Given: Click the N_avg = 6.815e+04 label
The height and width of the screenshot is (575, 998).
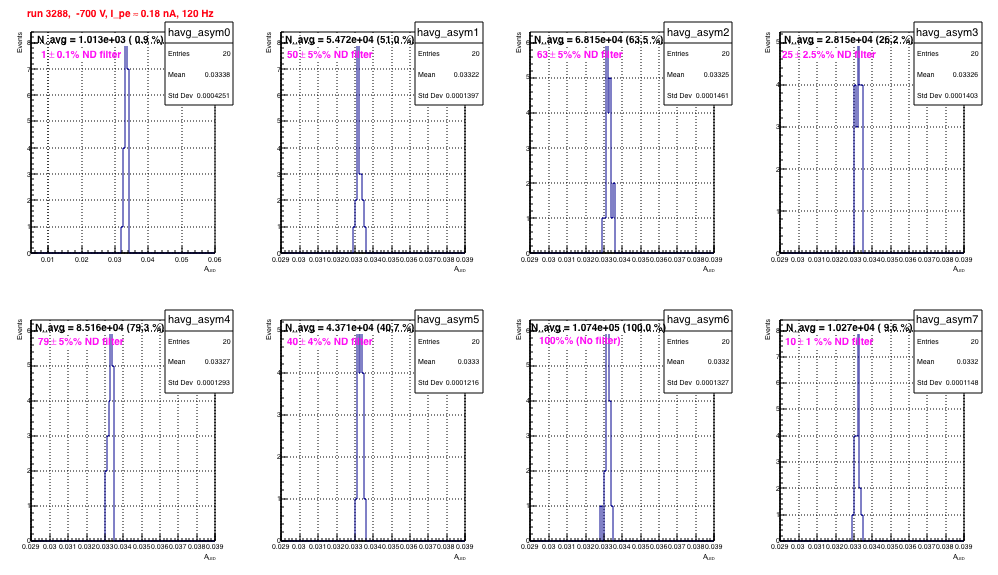Looking at the screenshot, I should [598, 40].
